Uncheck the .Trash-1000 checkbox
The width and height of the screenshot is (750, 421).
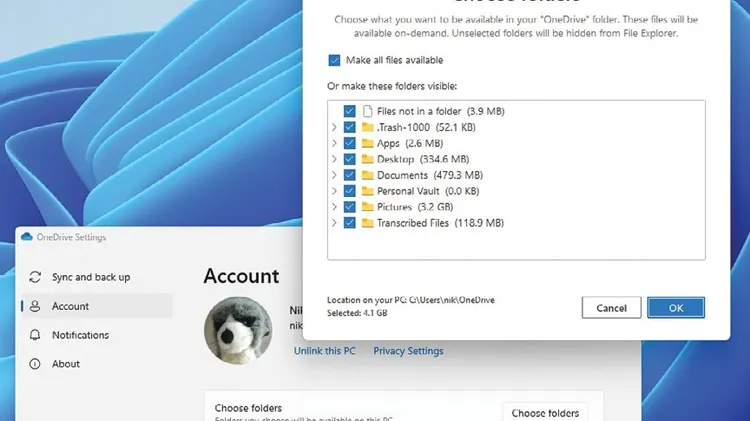tap(350, 127)
